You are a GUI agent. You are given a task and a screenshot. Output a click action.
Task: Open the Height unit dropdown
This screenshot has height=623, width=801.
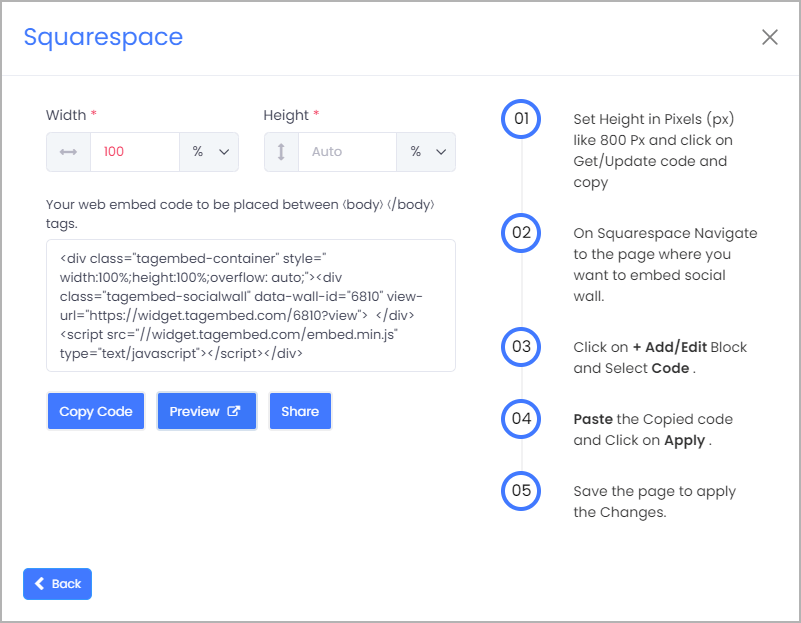click(426, 152)
